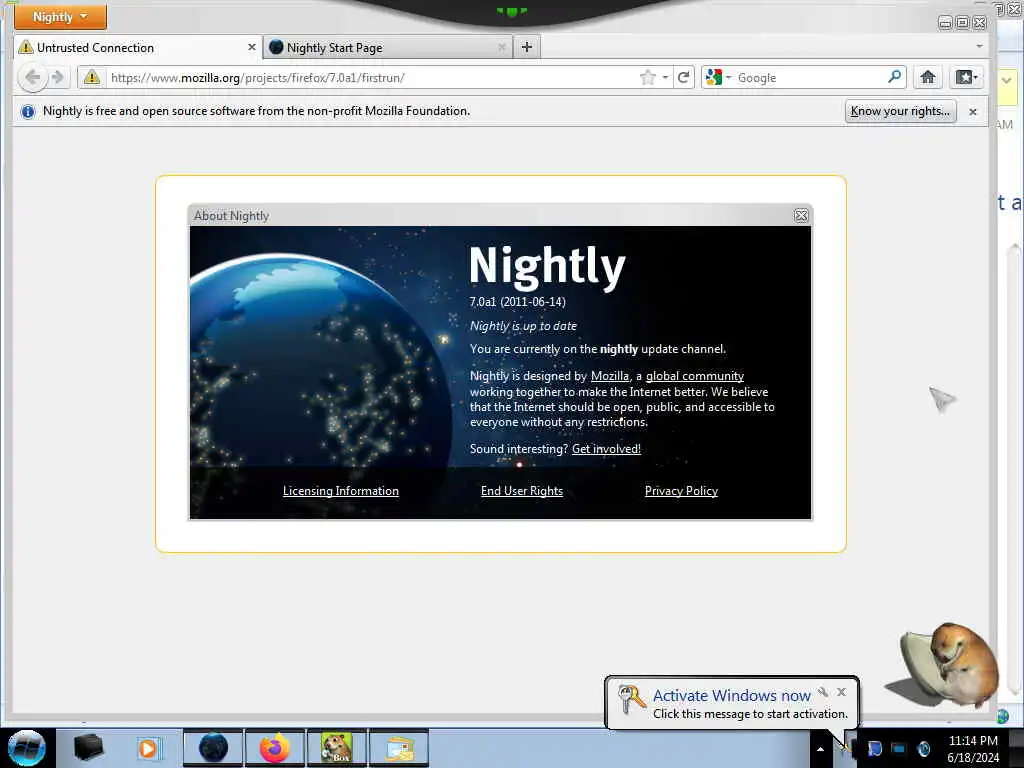Go forward with the forward arrow
The height and width of the screenshot is (768, 1024).
pyautogui.click(x=58, y=78)
